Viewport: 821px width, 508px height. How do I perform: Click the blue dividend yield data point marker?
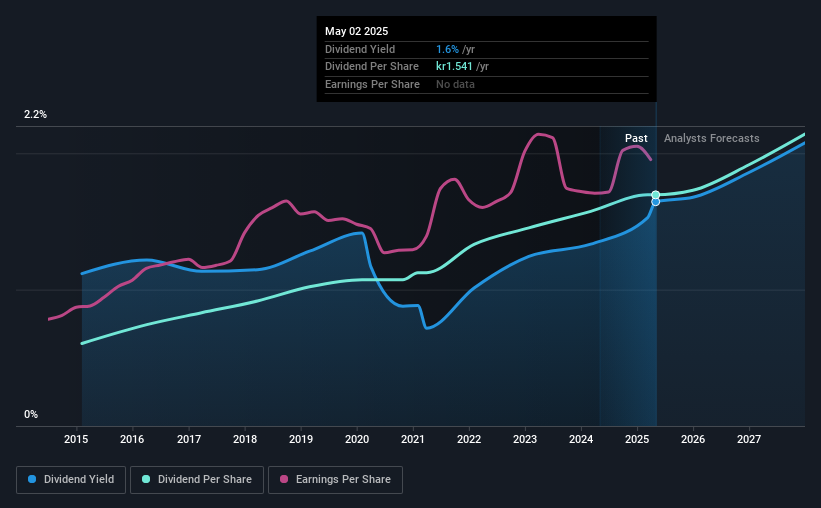click(656, 202)
